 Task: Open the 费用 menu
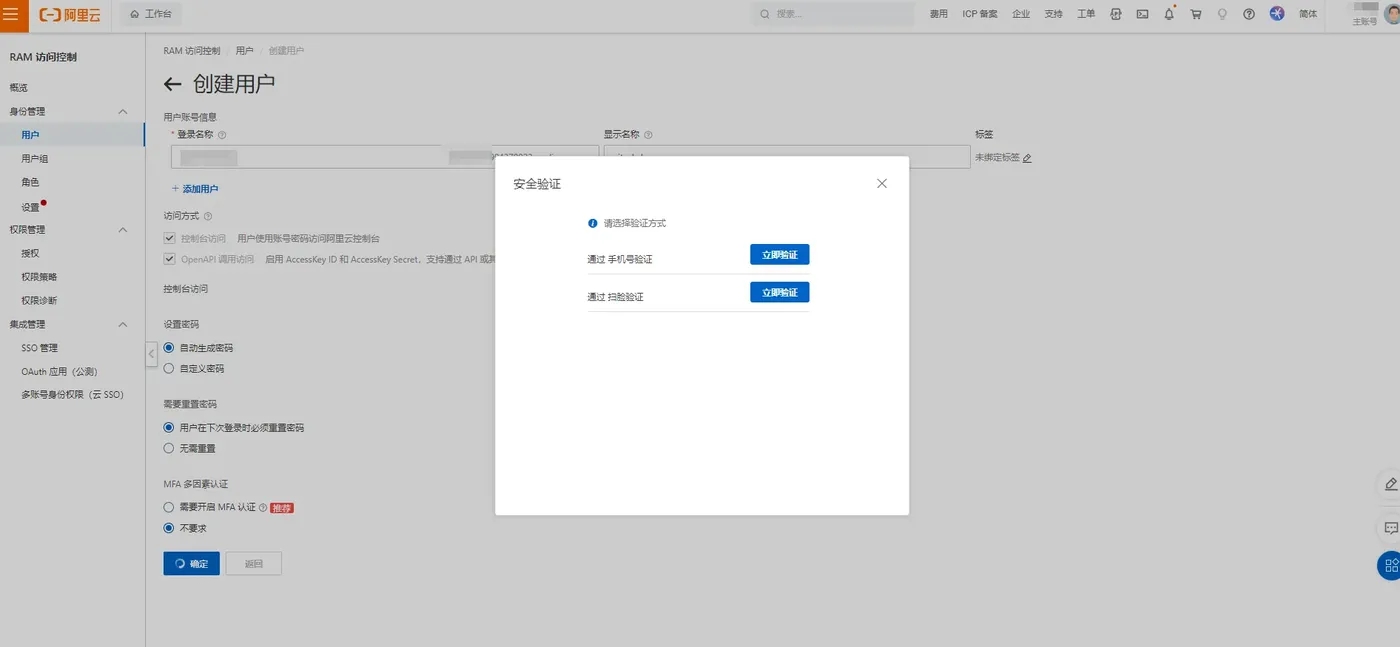click(x=938, y=14)
